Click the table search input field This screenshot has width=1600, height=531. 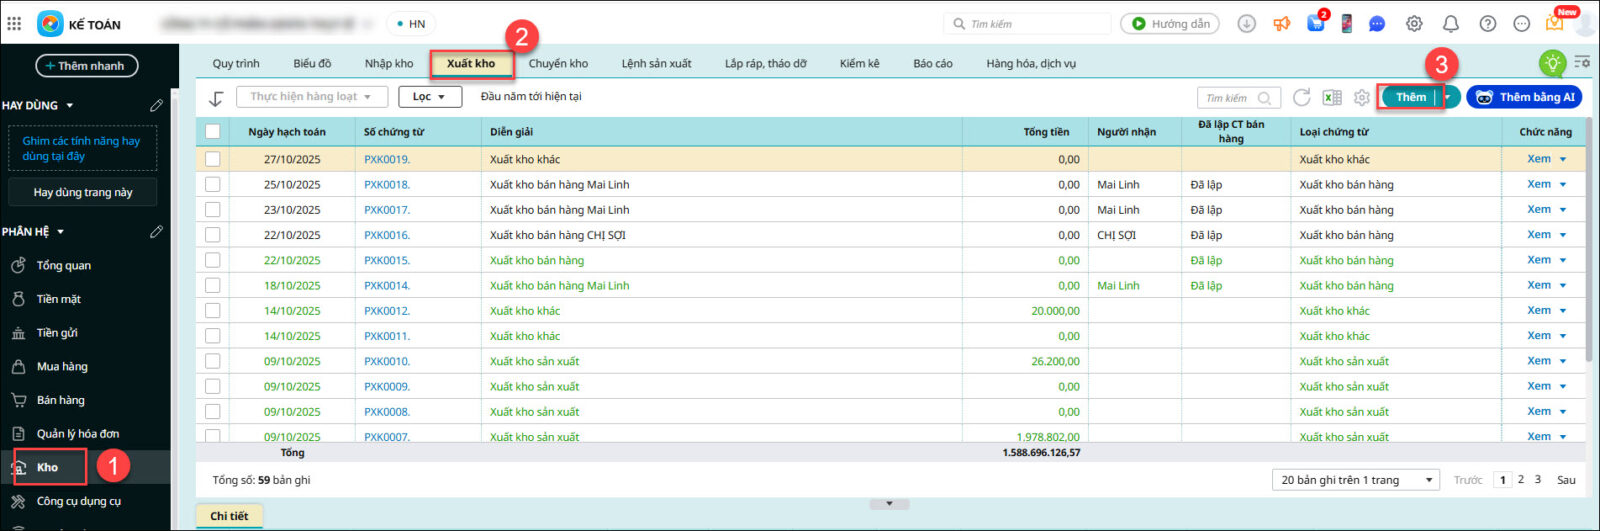pyautogui.click(x=1230, y=98)
